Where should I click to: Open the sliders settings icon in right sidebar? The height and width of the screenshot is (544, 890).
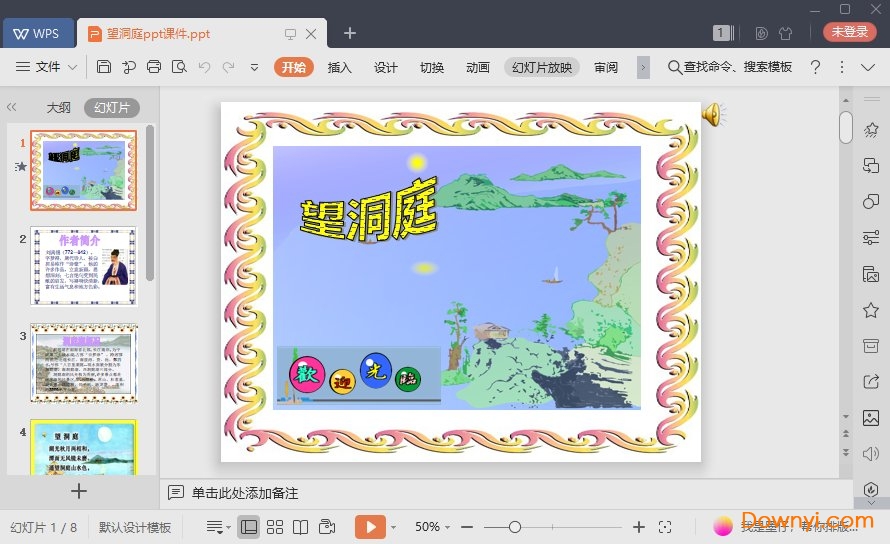pos(871,237)
